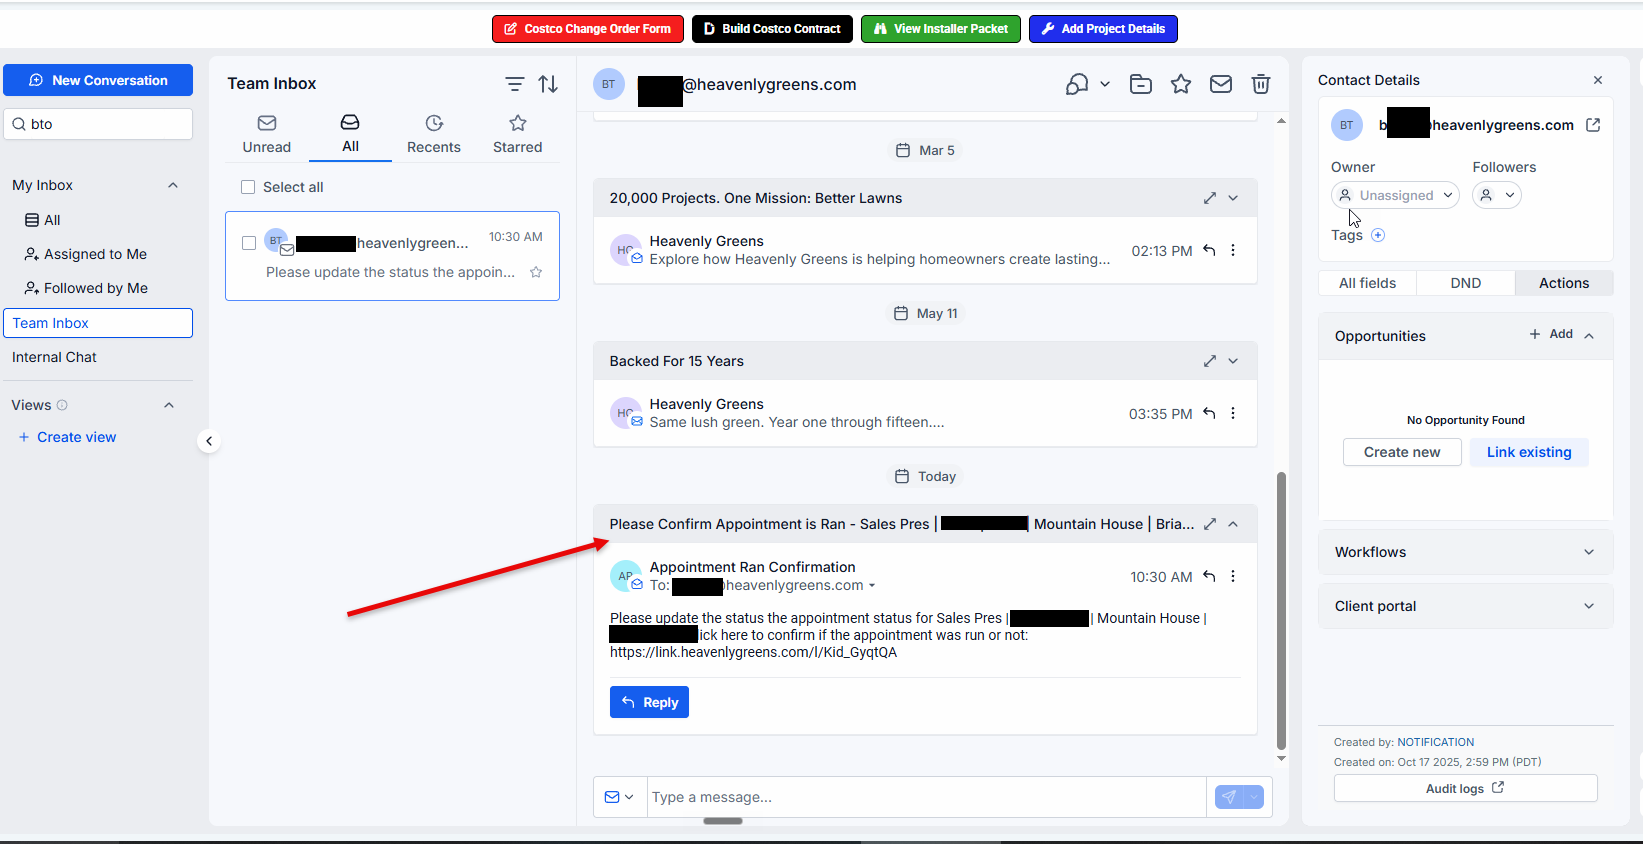1643x844 pixels.
Task: Click Build Costco Contract button
Action: point(772,29)
